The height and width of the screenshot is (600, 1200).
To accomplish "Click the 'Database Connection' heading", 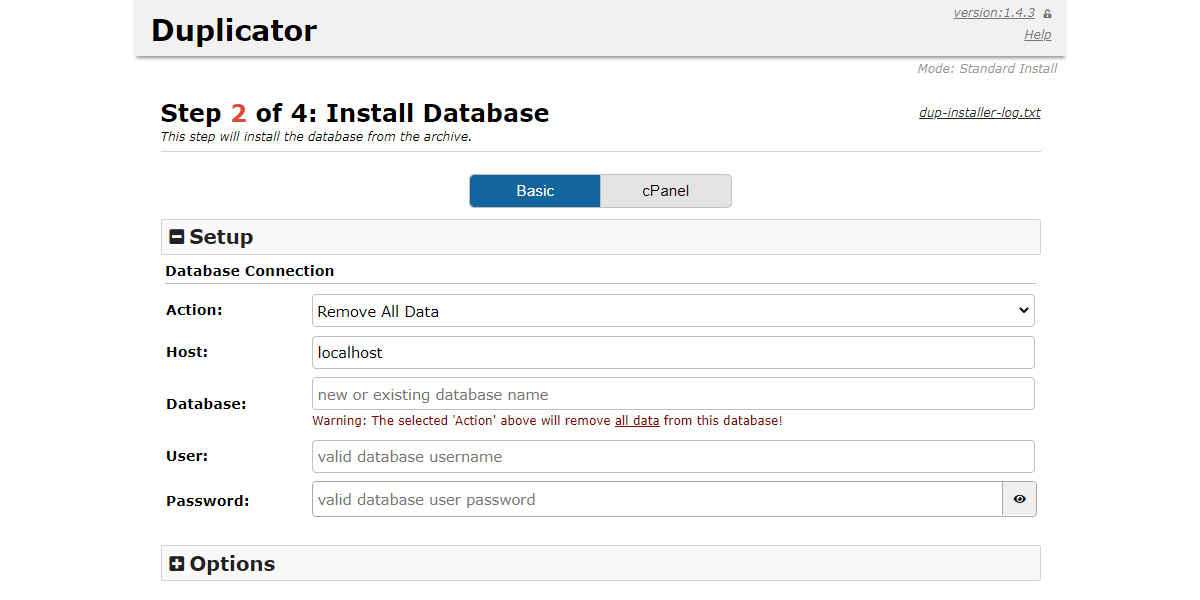I will coord(250,271).
